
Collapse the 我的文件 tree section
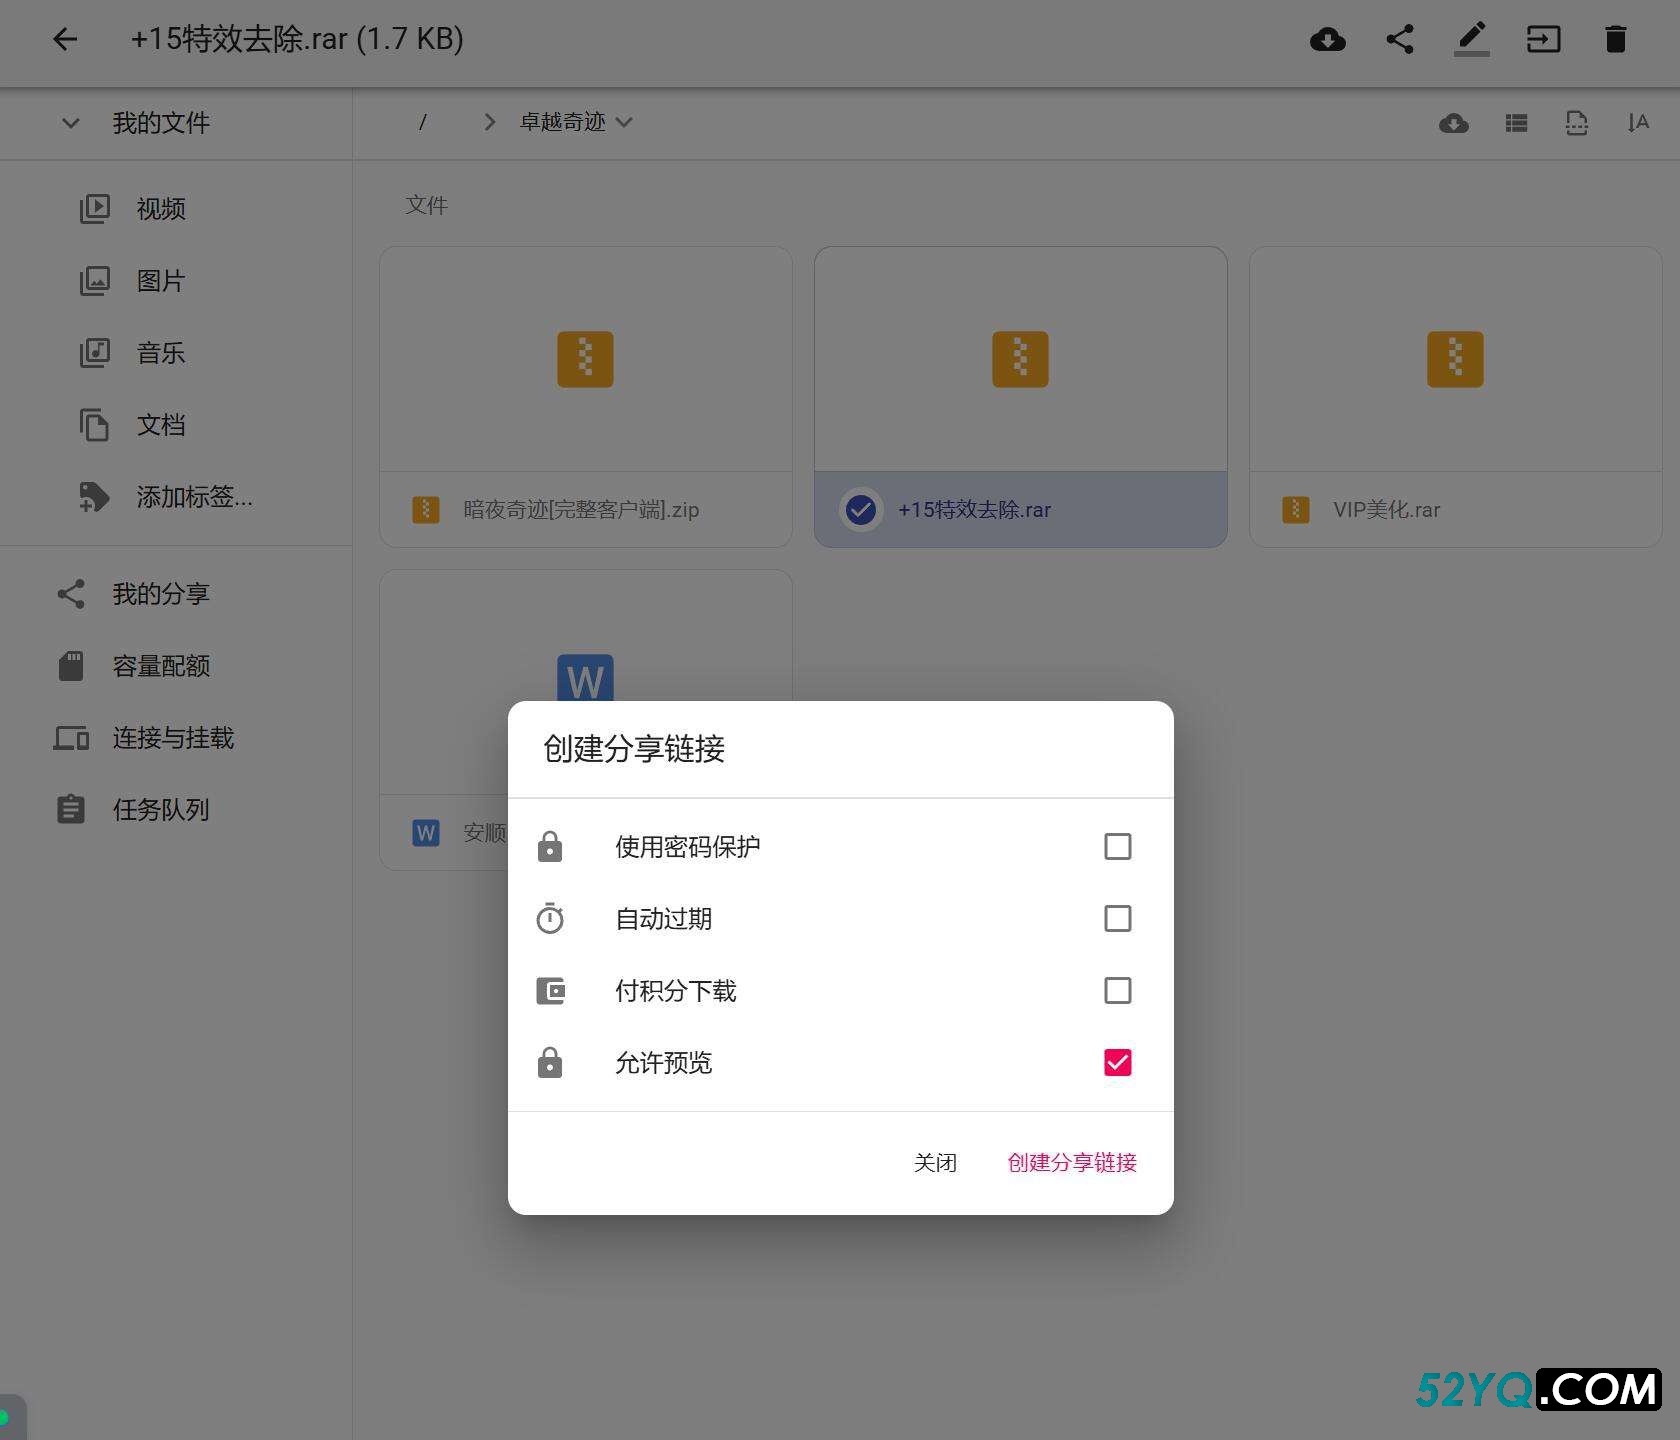(71, 123)
